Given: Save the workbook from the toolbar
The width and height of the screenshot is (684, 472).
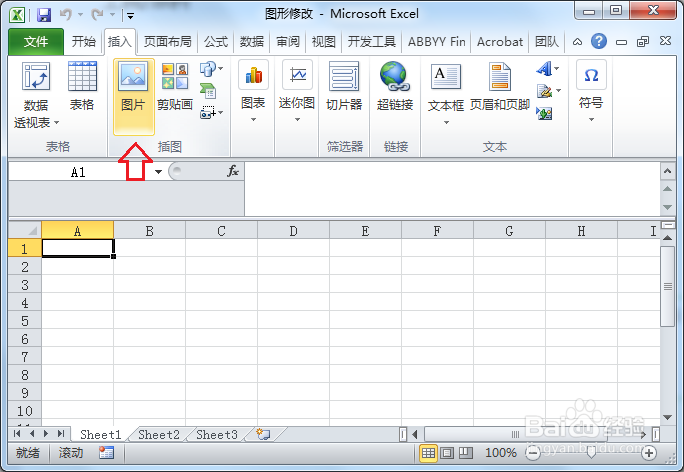Looking at the screenshot, I should tap(44, 15).
